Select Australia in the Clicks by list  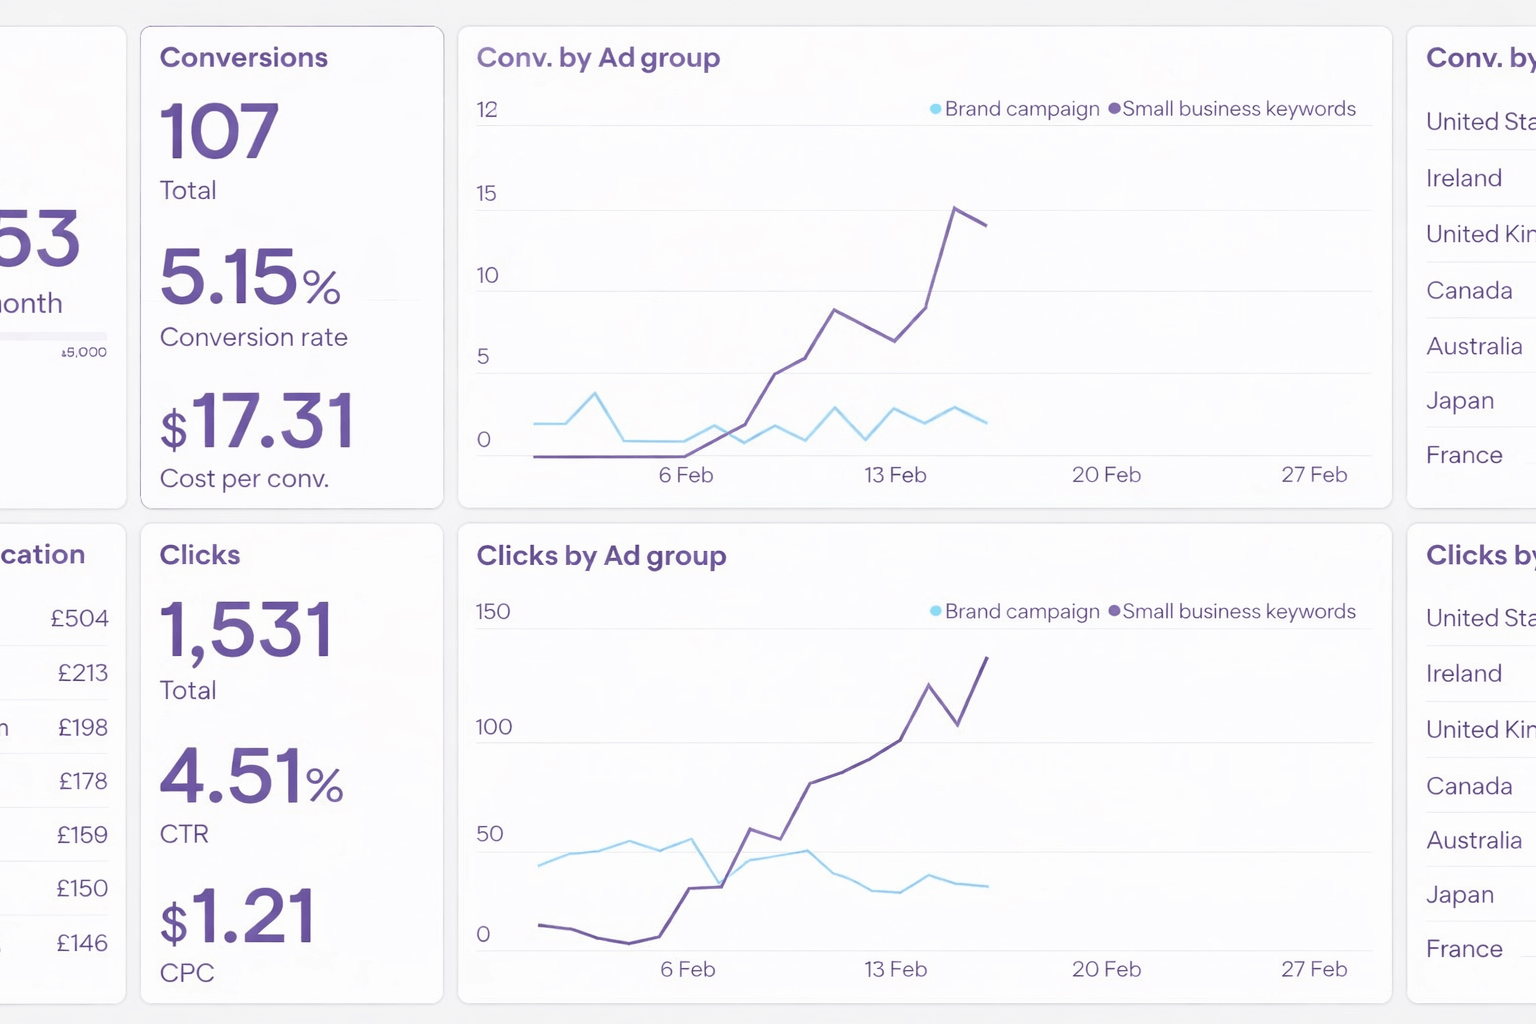[1474, 840]
